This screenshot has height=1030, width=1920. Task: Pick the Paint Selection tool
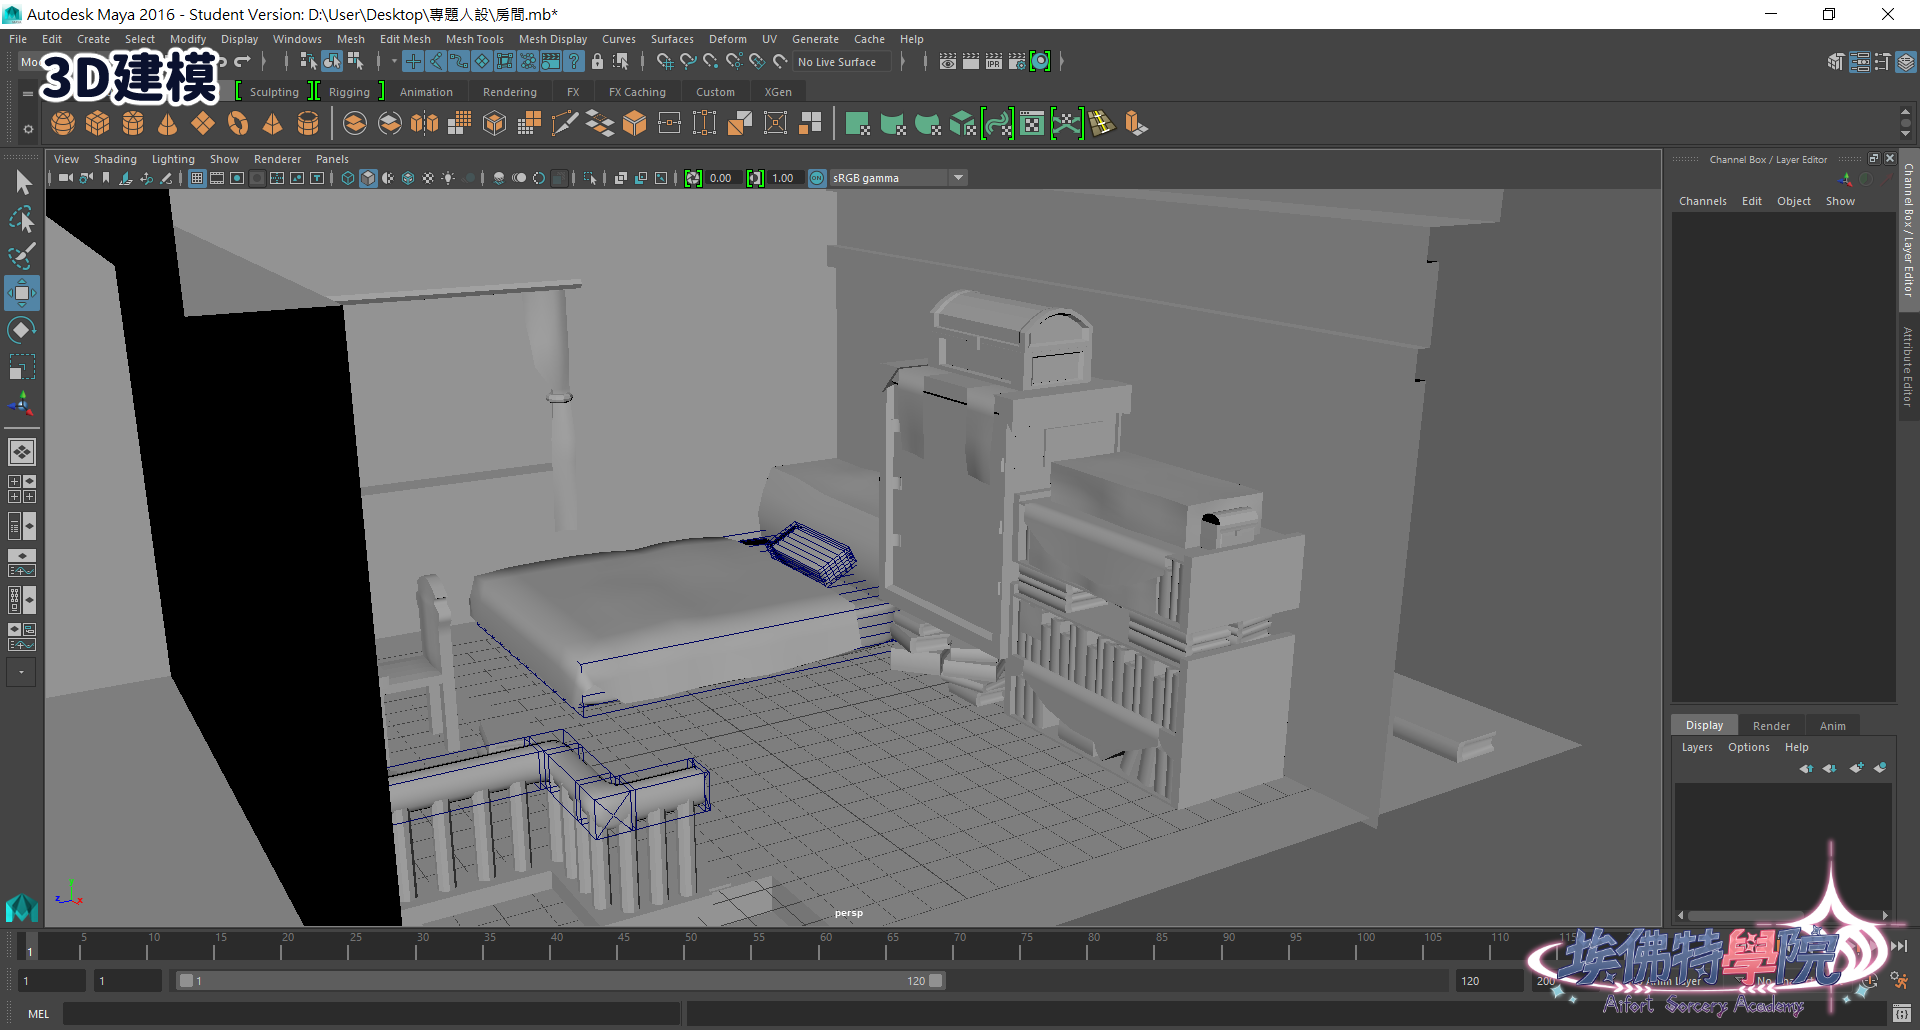(x=21, y=256)
